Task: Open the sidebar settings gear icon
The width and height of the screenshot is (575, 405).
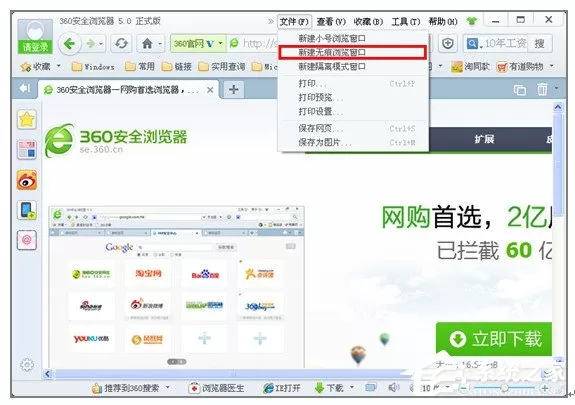Action: click(27, 364)
